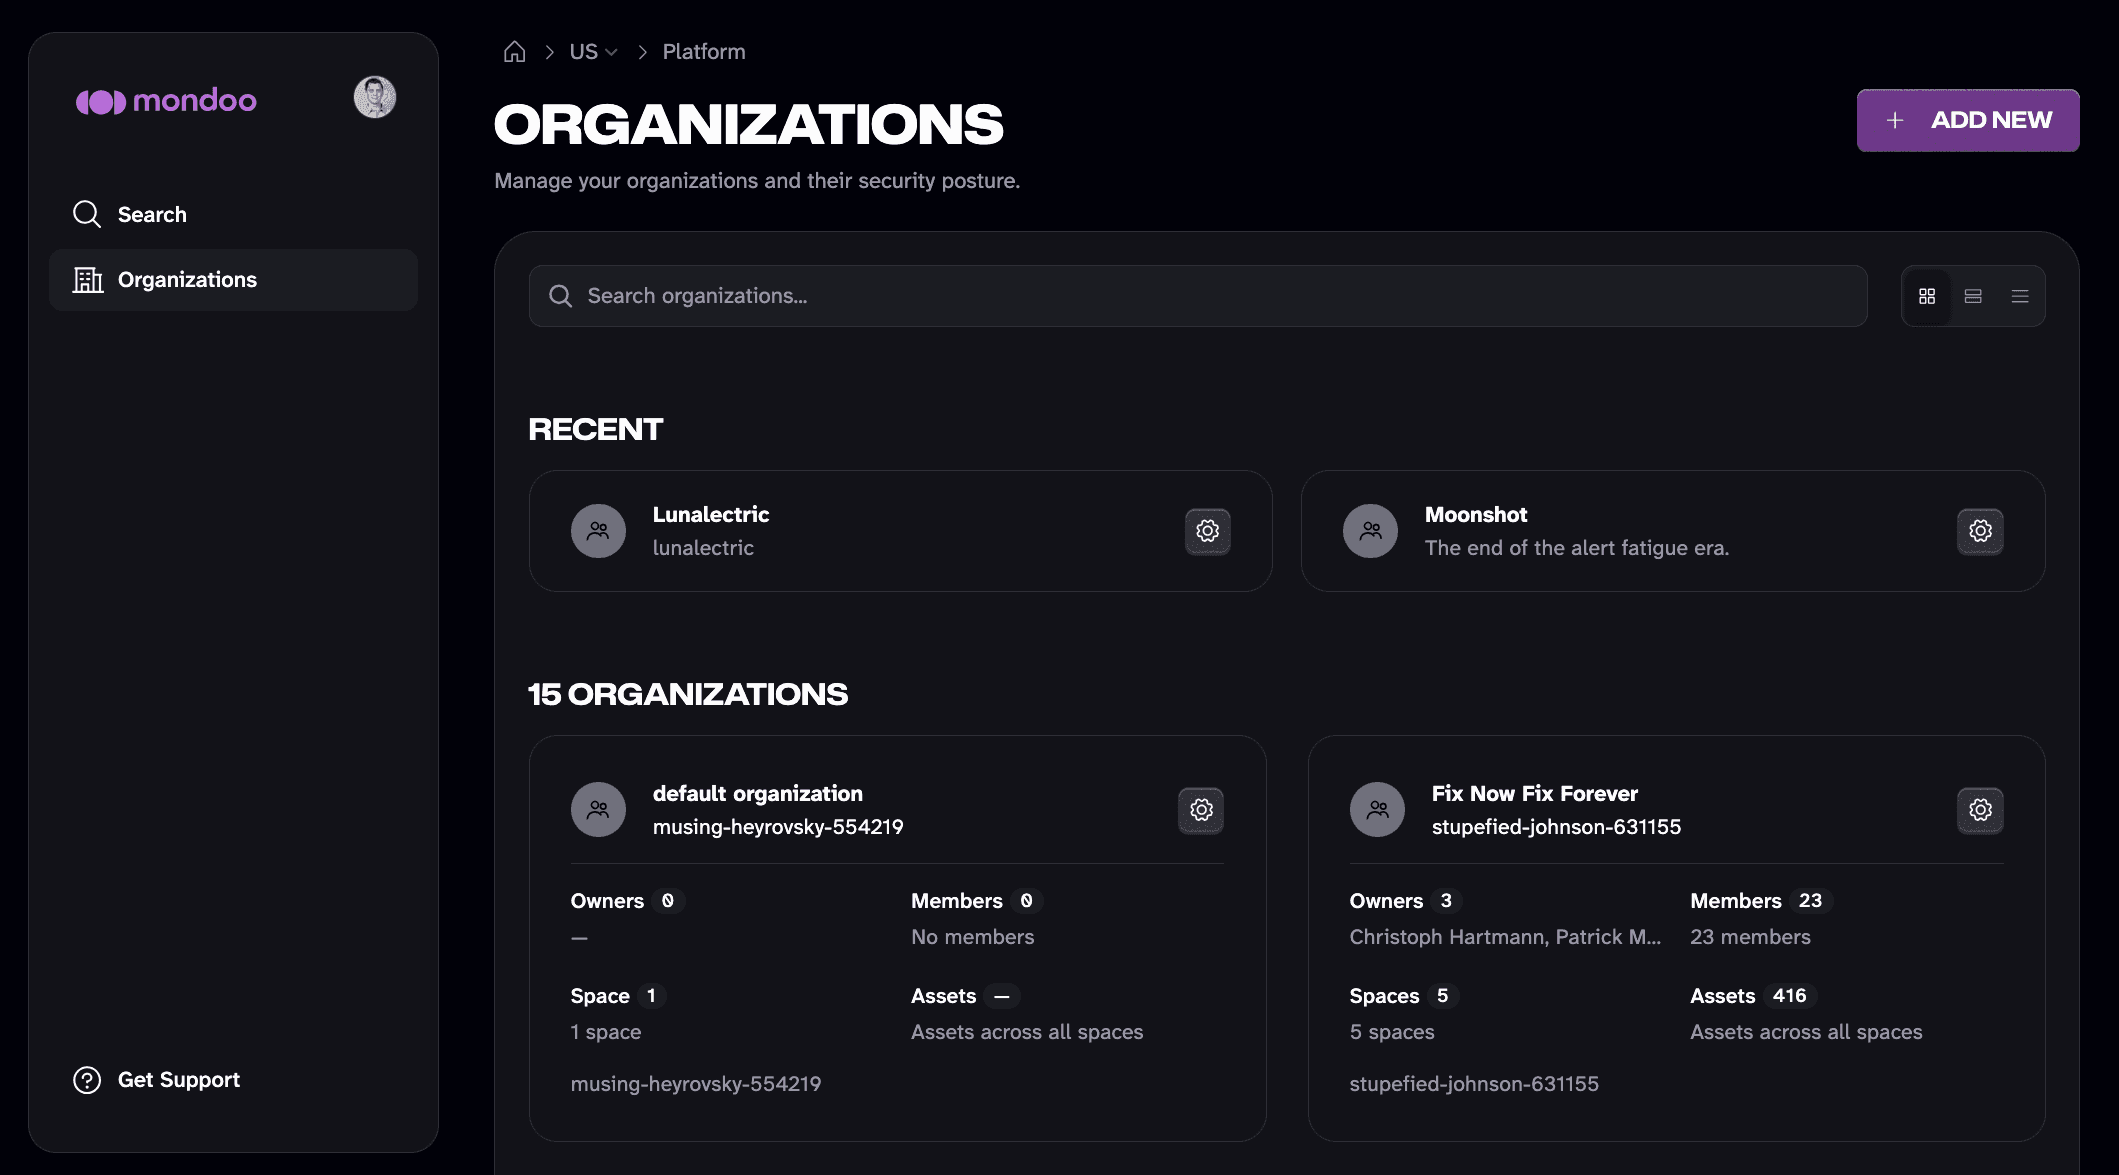Image resolution: width=2119 pixels, height=1175 pixels.
Task: Click Space count 1 badge
Action: tap(651, 996)
